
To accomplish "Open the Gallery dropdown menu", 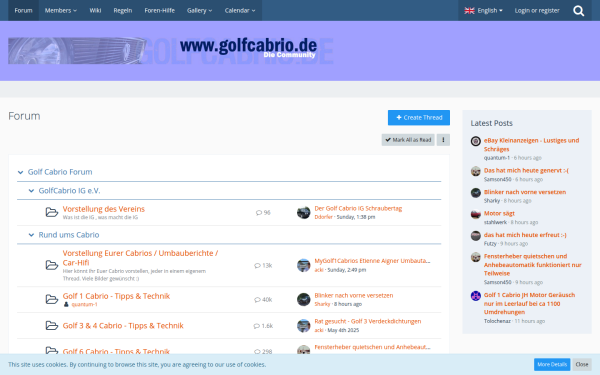I will tap(199, 10).
